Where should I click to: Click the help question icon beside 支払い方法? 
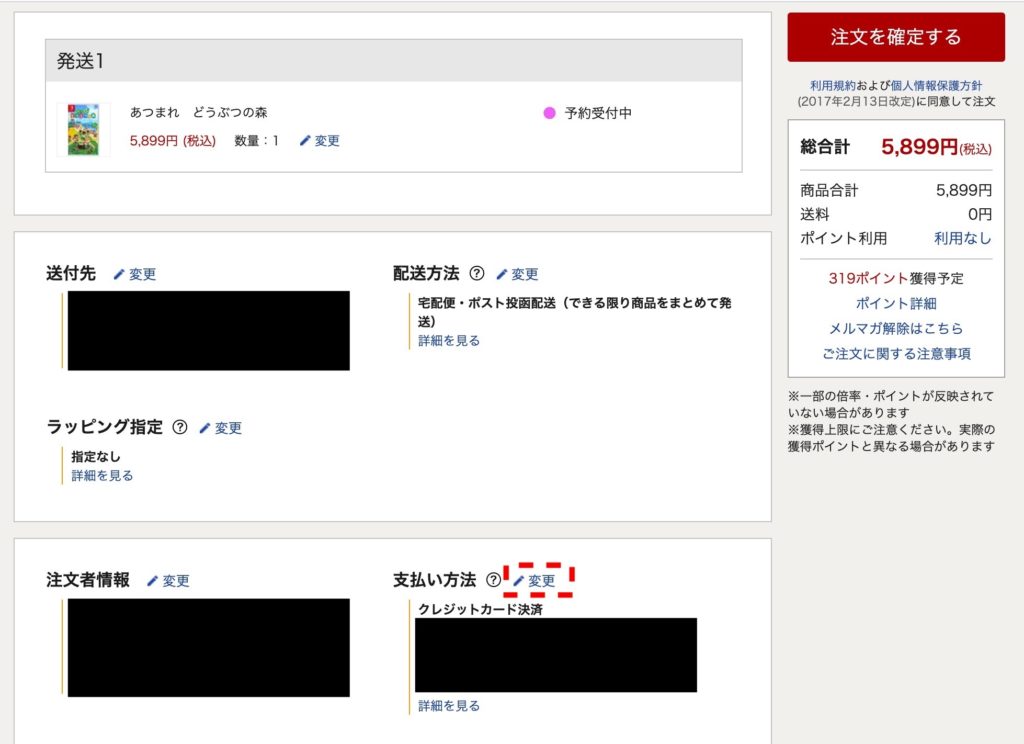coord(493,580)
